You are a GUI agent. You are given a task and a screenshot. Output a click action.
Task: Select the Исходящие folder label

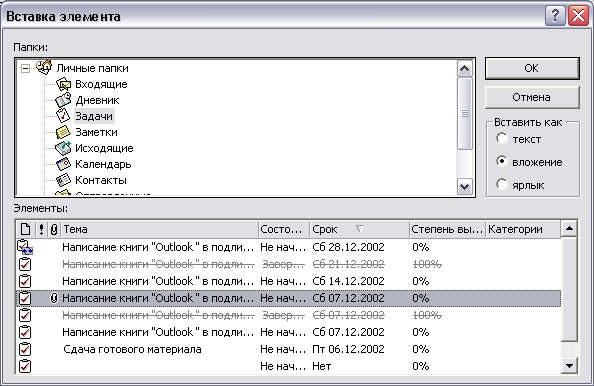pyautogui.click(x=104, y=148)
